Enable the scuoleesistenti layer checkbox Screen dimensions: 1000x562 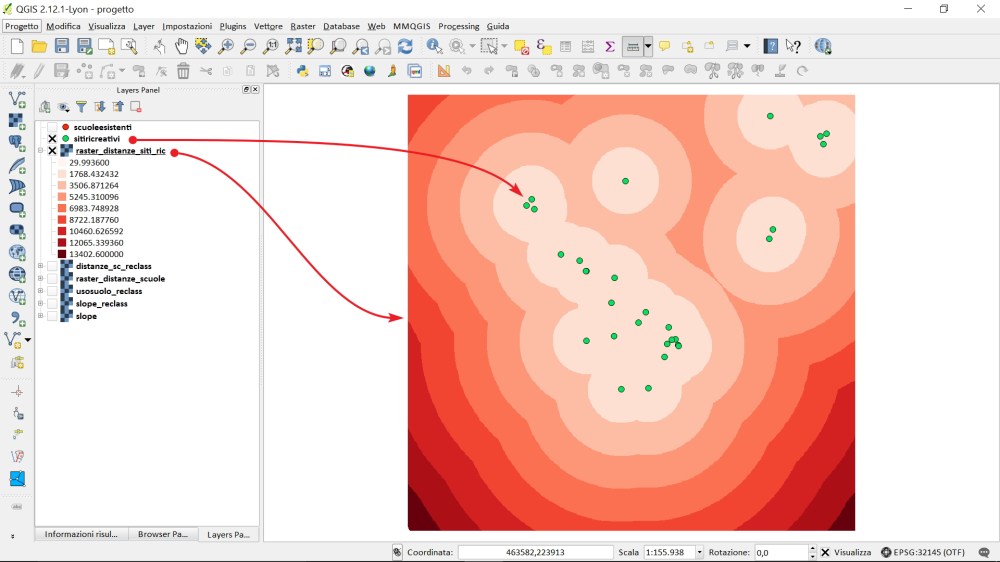[52, 127]
